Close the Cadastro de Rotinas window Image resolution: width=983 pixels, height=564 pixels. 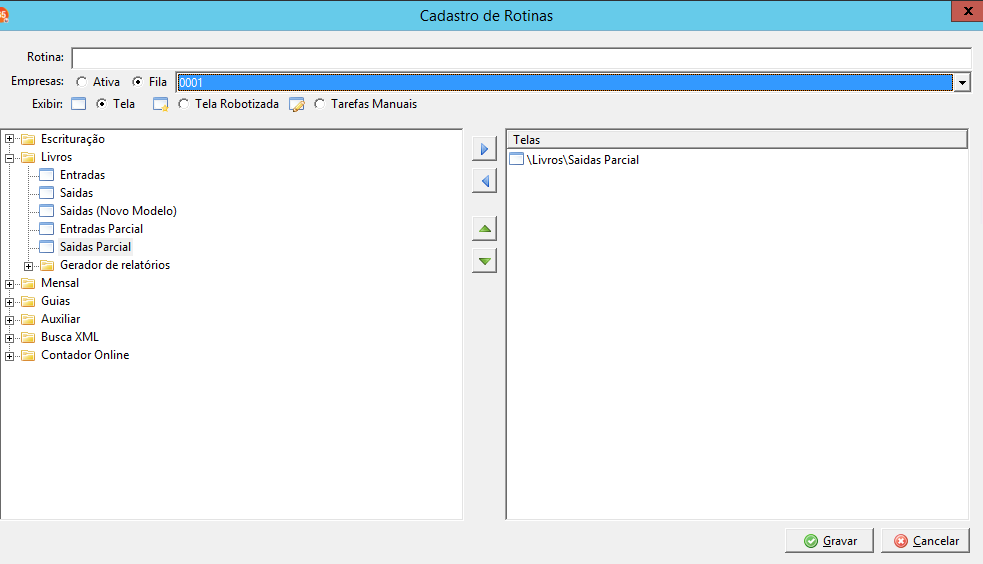(967, 11)
